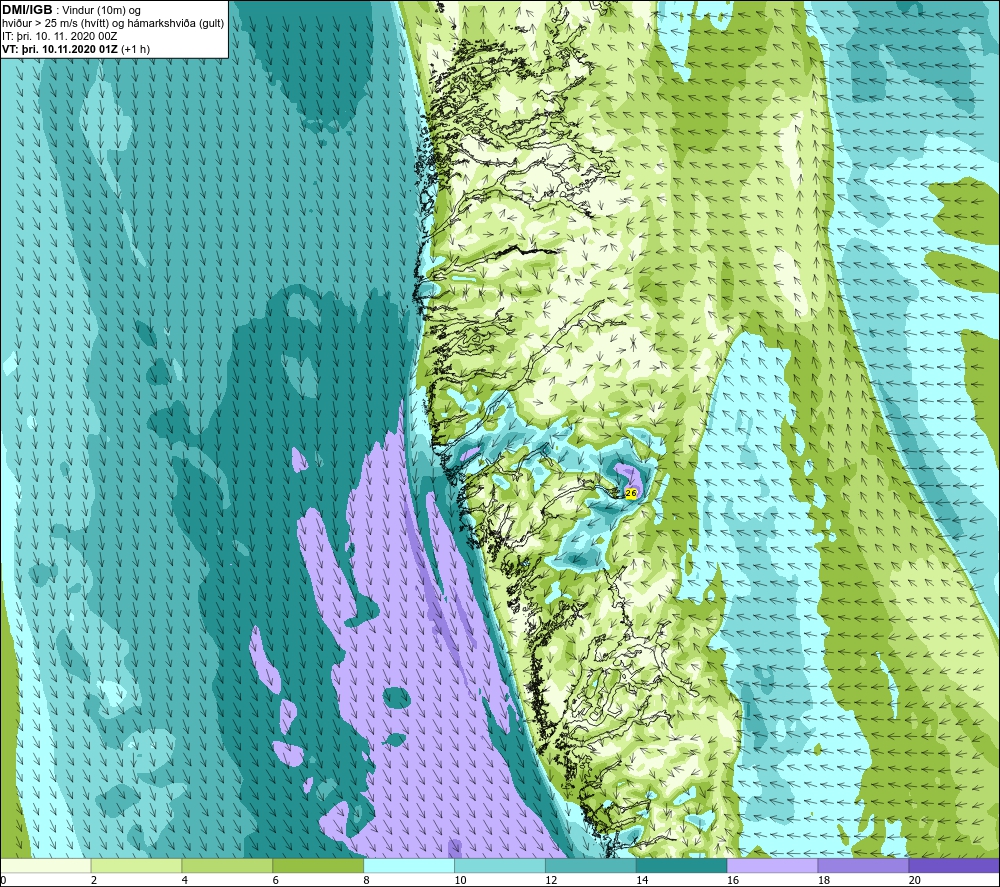Screen dimensions: 1000x887
Task: Click the scale label '10'
Action: 460,880
